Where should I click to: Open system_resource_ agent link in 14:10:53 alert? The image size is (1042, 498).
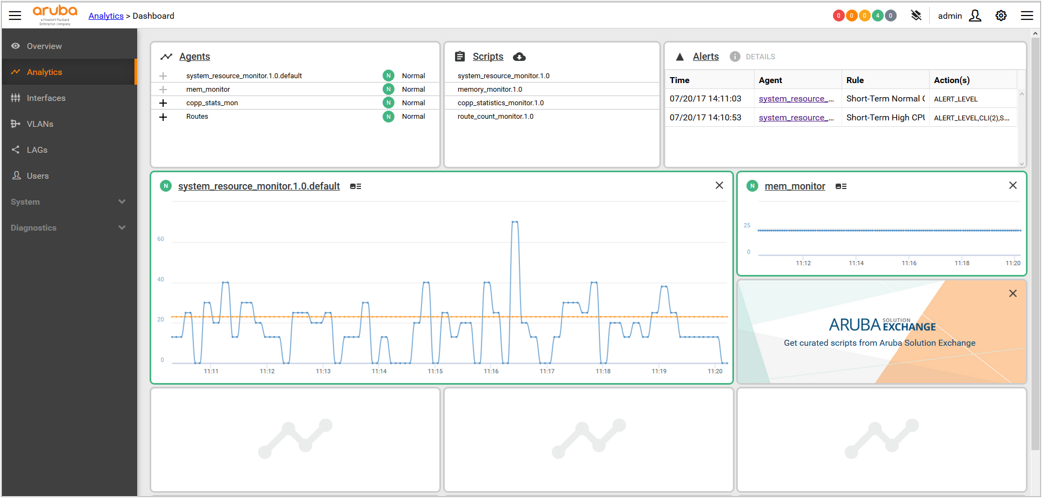(x=797, y=117)
